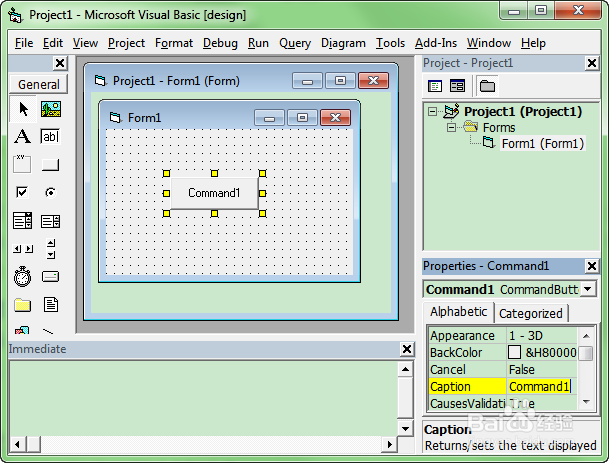The width and height of the screenshot is (609, 463).
Task: Switch to the Alphabetic properties tab
Action: 458,312
